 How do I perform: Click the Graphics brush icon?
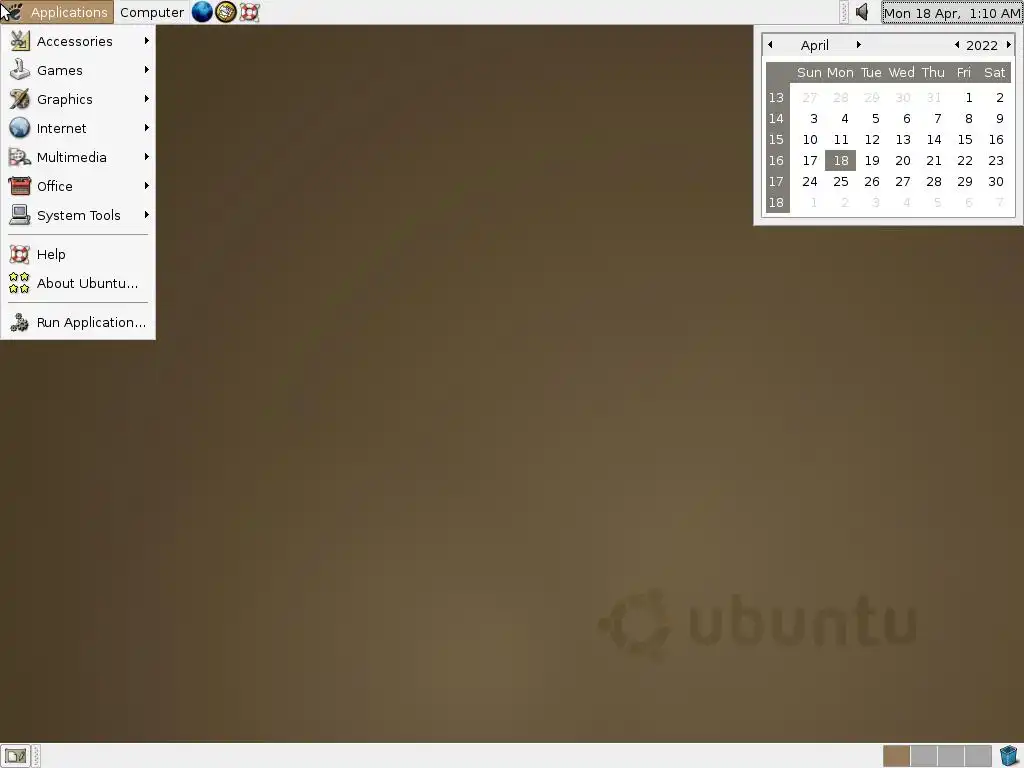pos(20,99)
